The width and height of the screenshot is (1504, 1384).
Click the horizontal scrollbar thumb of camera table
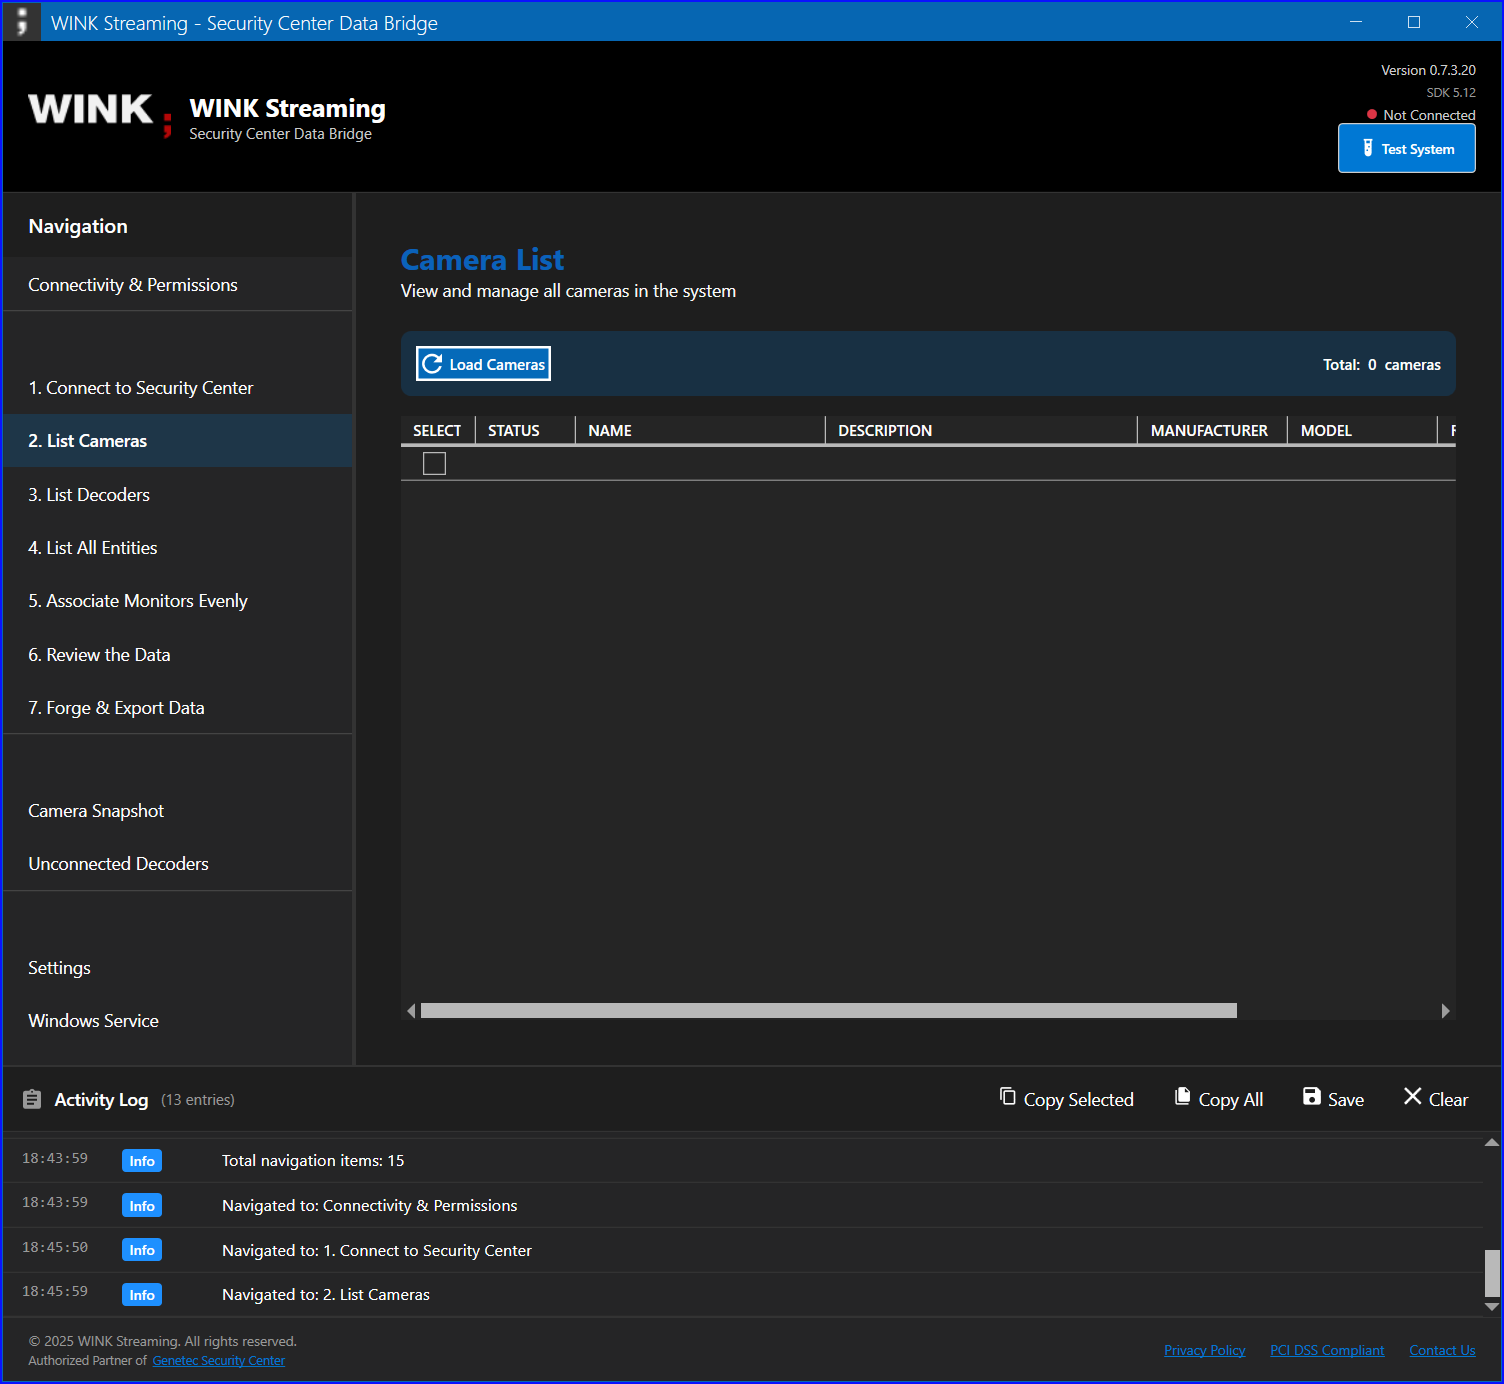pos(828,1011)
